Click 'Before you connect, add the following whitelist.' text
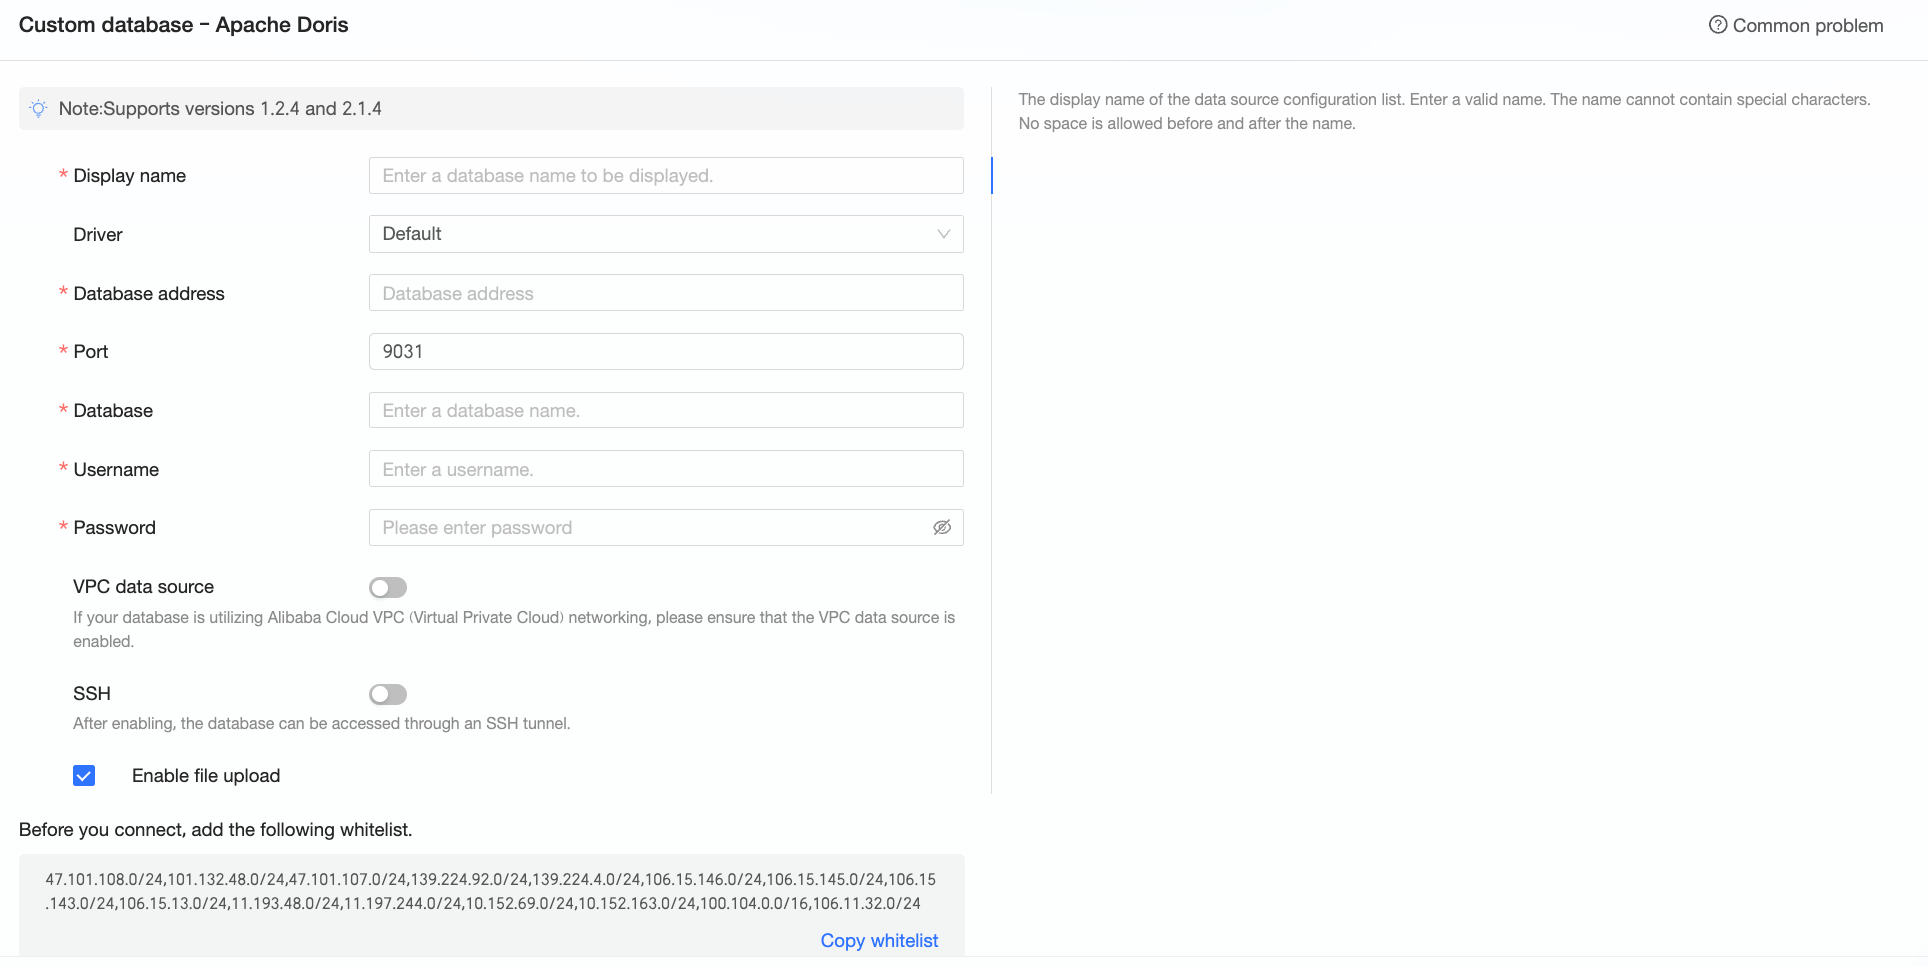The height and width of the screenshot is (966, 1928). [x=216, y=830]
